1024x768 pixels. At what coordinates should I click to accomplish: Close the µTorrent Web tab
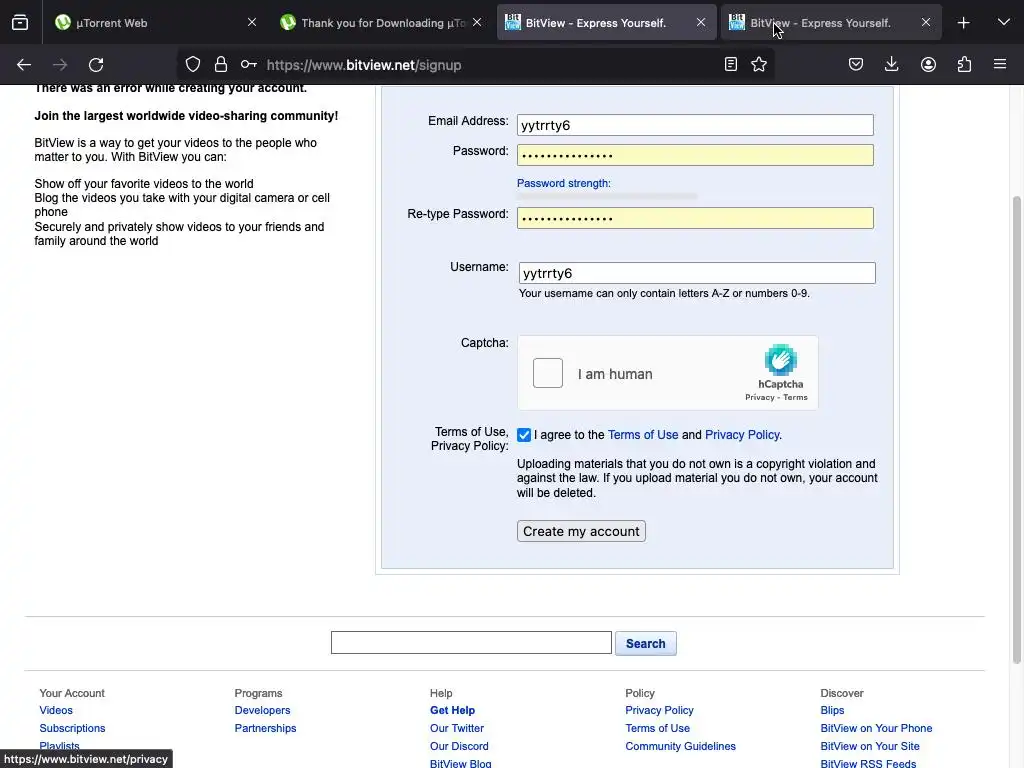click(x=252, y=22)
